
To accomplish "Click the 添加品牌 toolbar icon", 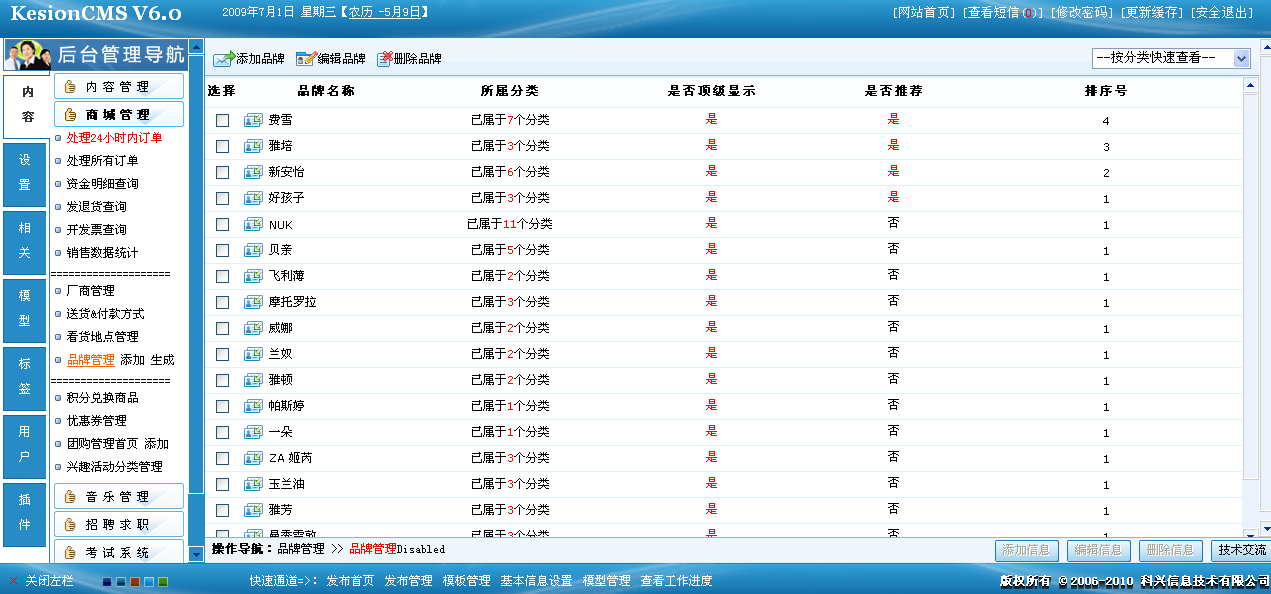I will pos(224,58).
